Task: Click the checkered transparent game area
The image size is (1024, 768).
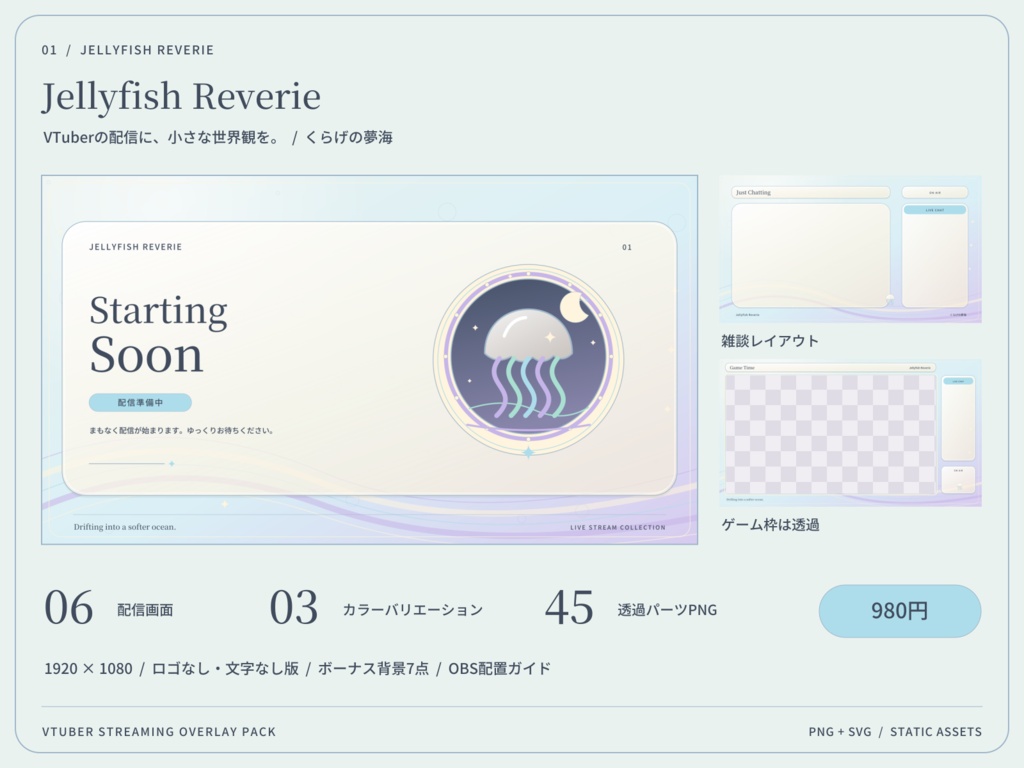Action: [830, 434]
